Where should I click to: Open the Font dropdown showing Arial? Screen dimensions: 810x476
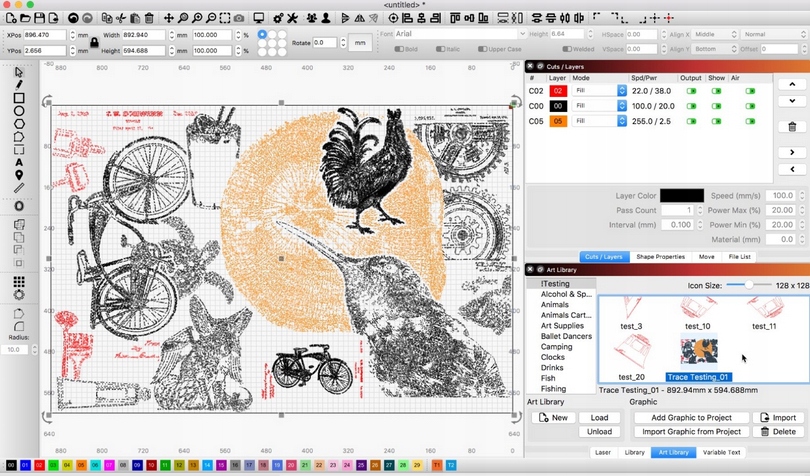tap(458, 34)
